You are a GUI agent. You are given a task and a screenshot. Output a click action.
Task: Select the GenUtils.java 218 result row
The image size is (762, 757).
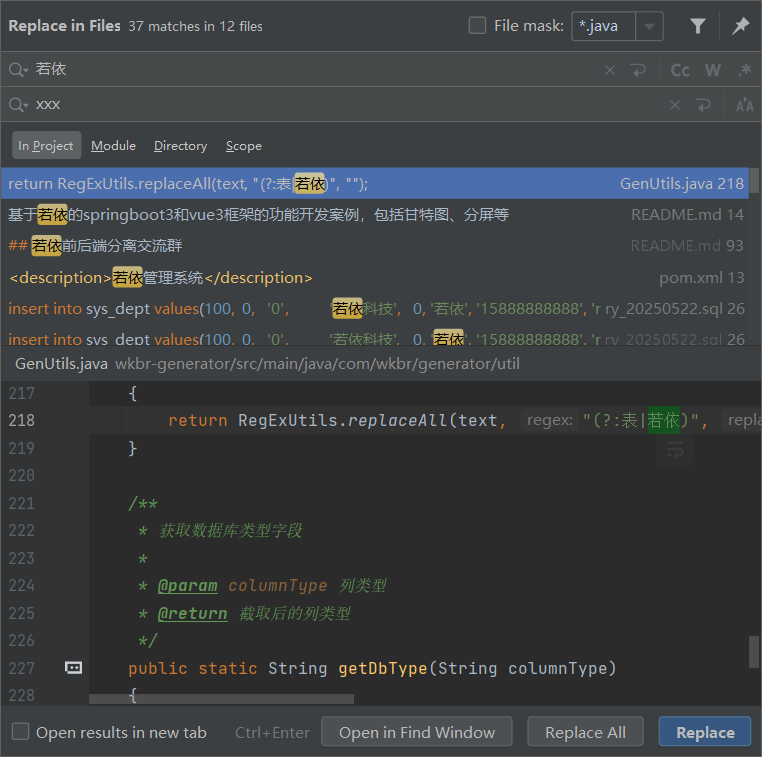coord(375,184)
